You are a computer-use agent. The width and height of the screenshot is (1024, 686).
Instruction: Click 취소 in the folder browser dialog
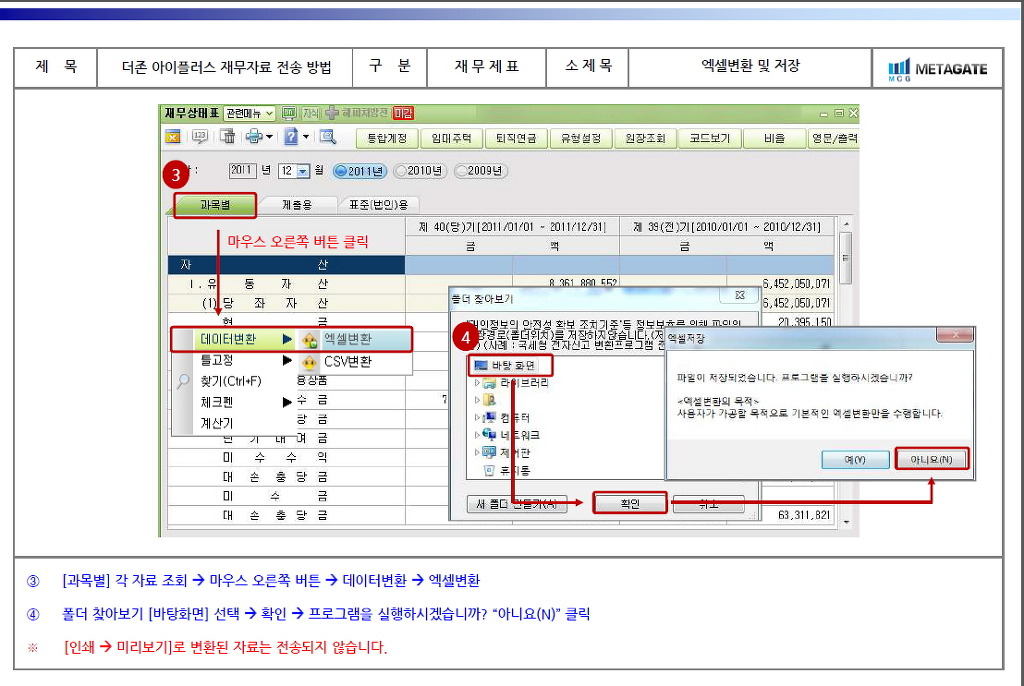(709, 504)
